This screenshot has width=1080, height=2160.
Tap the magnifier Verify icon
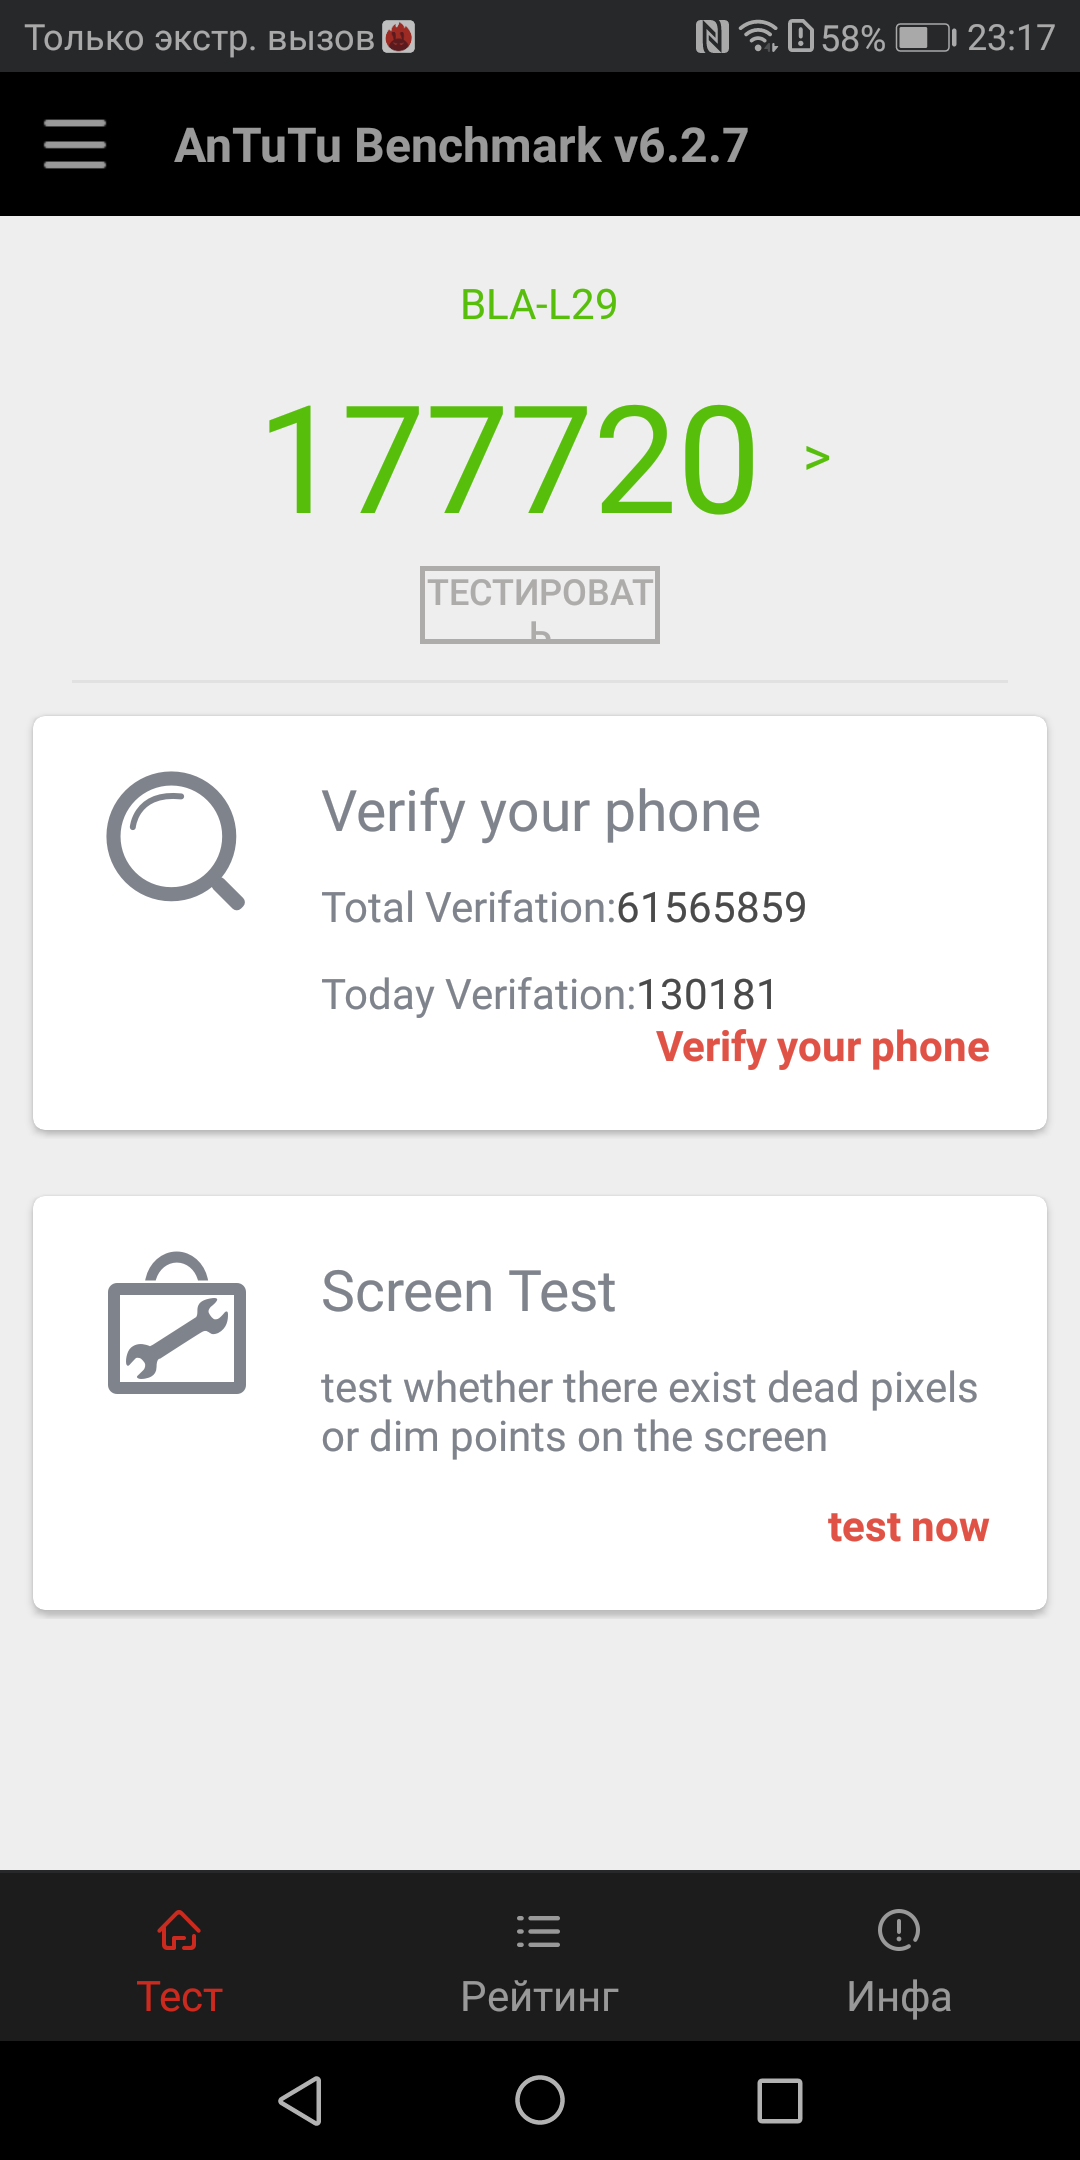[x=175, y=840]
